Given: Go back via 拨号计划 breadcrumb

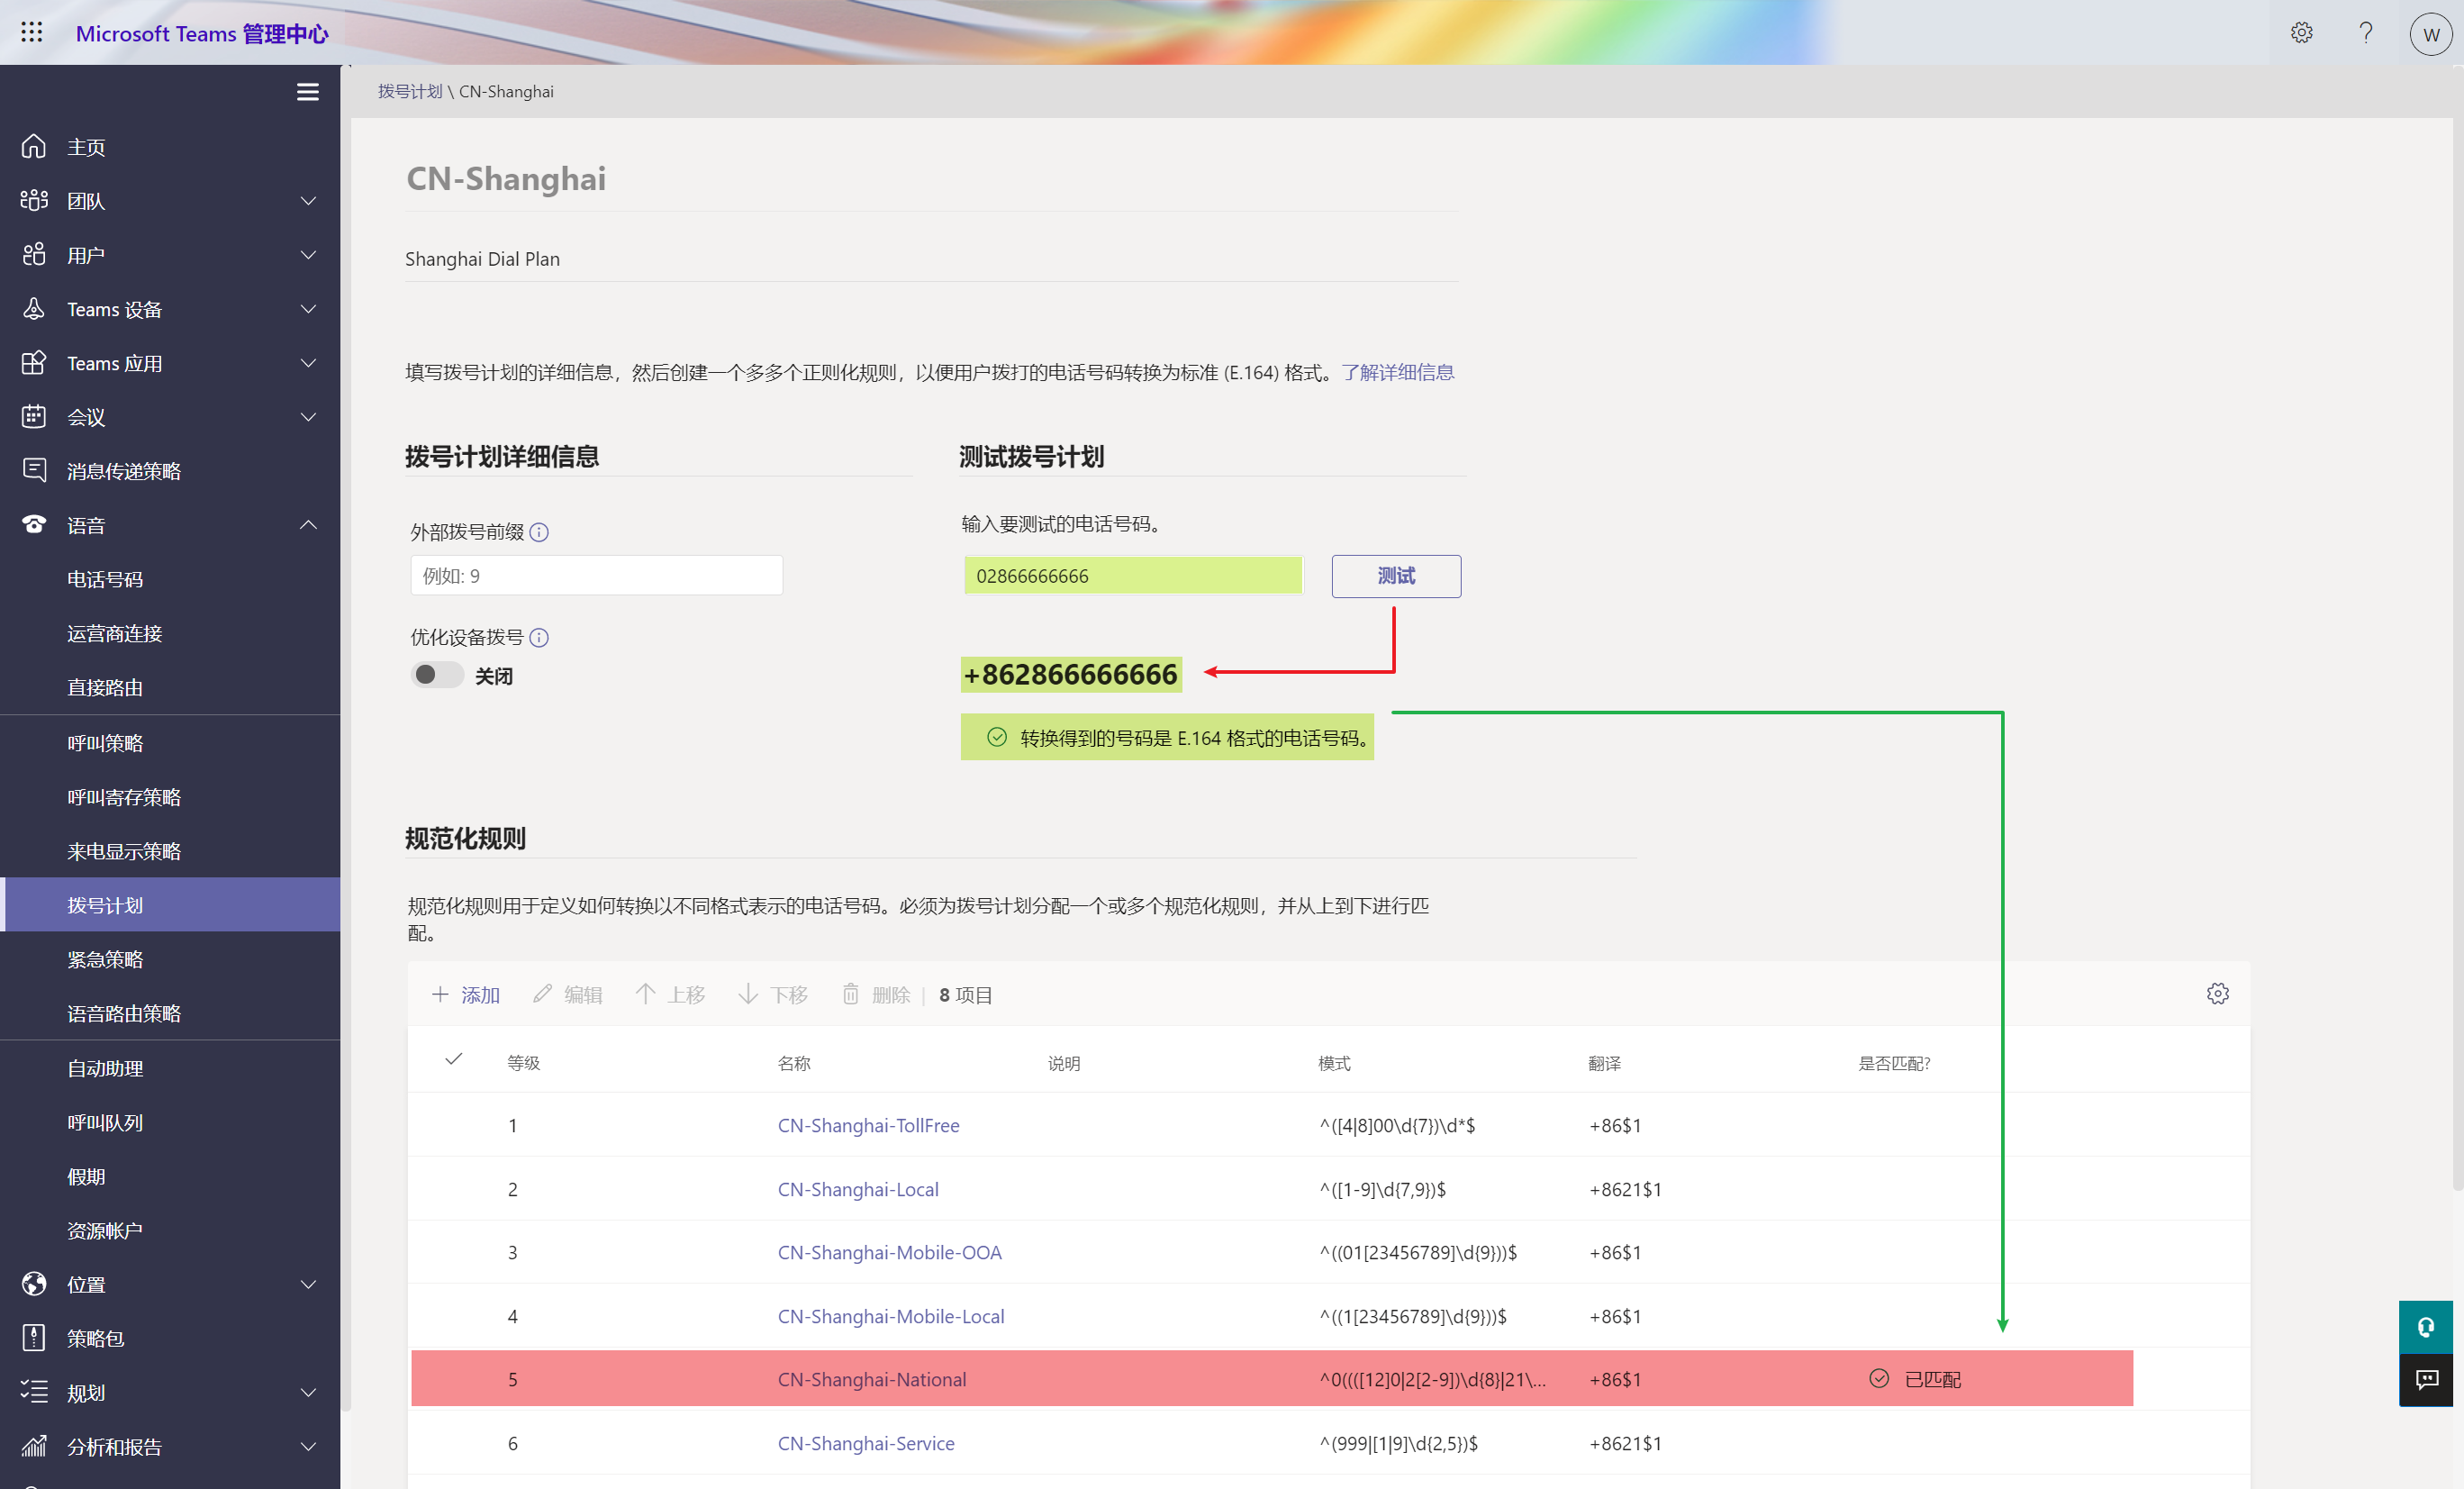Looking at the screenshot, I should tap(410, 91).
